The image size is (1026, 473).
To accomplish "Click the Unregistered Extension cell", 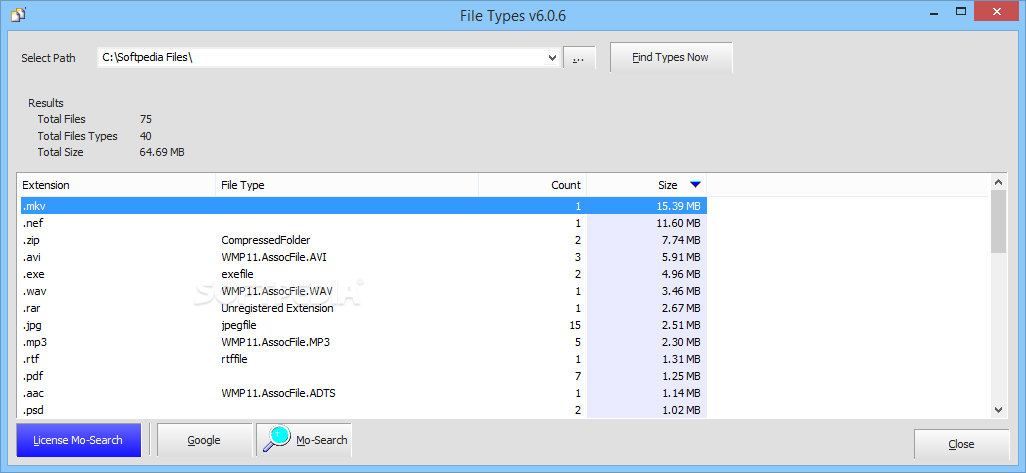I will 277,308.
